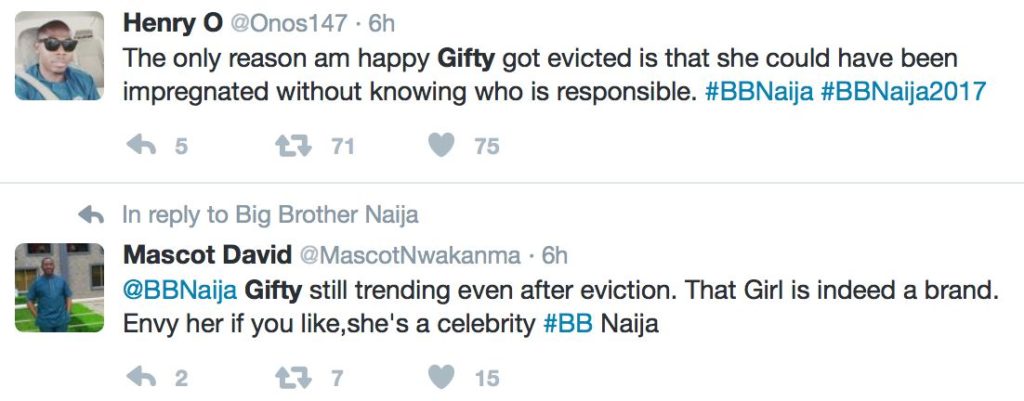Open the #BBNaija2017 hashtag

[x=904, y=90]
